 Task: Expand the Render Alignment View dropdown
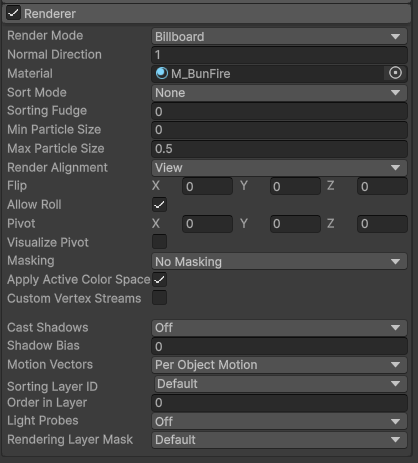[279, 168]
